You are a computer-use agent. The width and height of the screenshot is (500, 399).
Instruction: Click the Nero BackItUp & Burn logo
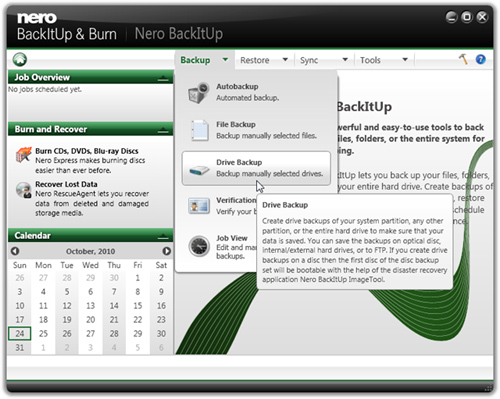[x=67, y=28]
